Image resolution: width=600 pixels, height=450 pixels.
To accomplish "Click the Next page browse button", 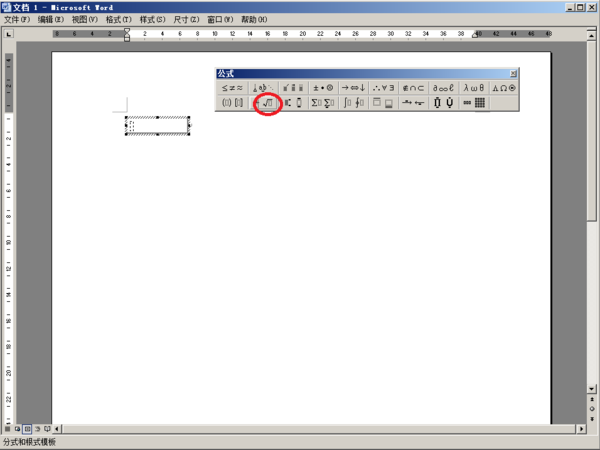I will (x=592, y=419).
